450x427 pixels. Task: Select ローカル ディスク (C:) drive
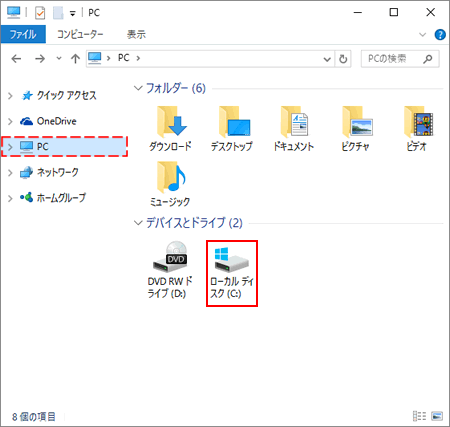tap(232, 273)
